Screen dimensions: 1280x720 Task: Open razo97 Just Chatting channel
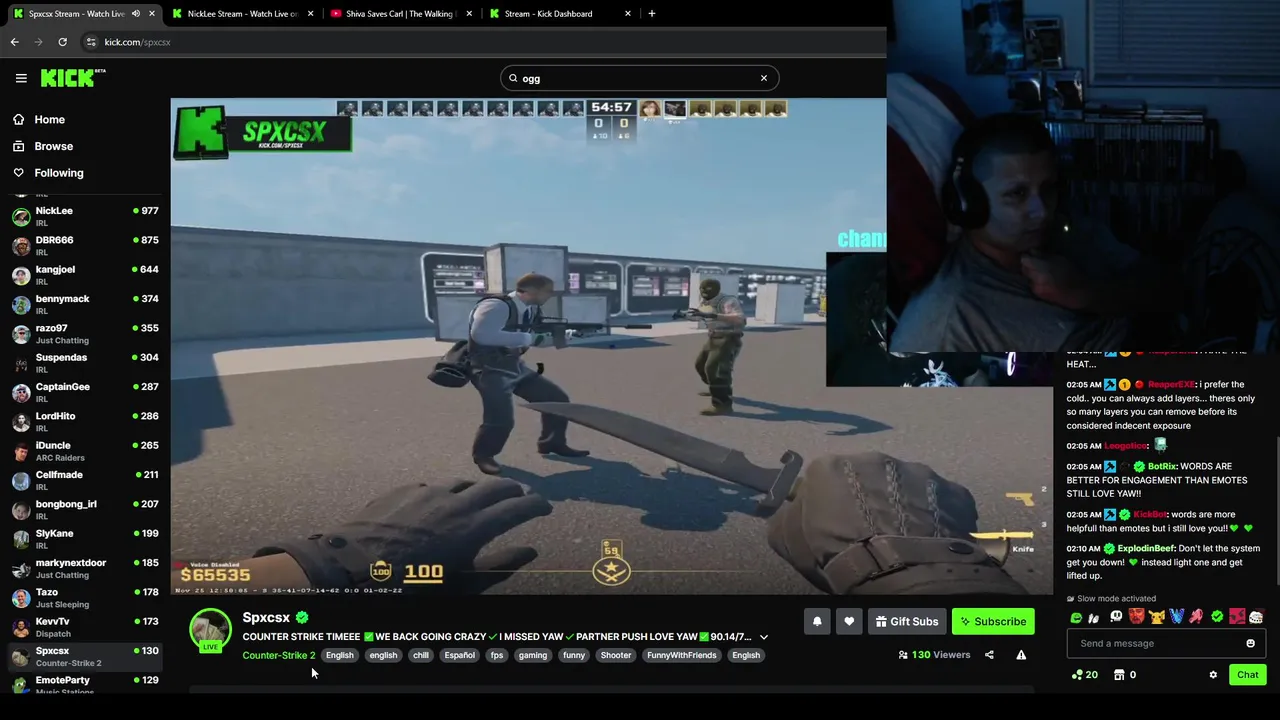[85, 333]
